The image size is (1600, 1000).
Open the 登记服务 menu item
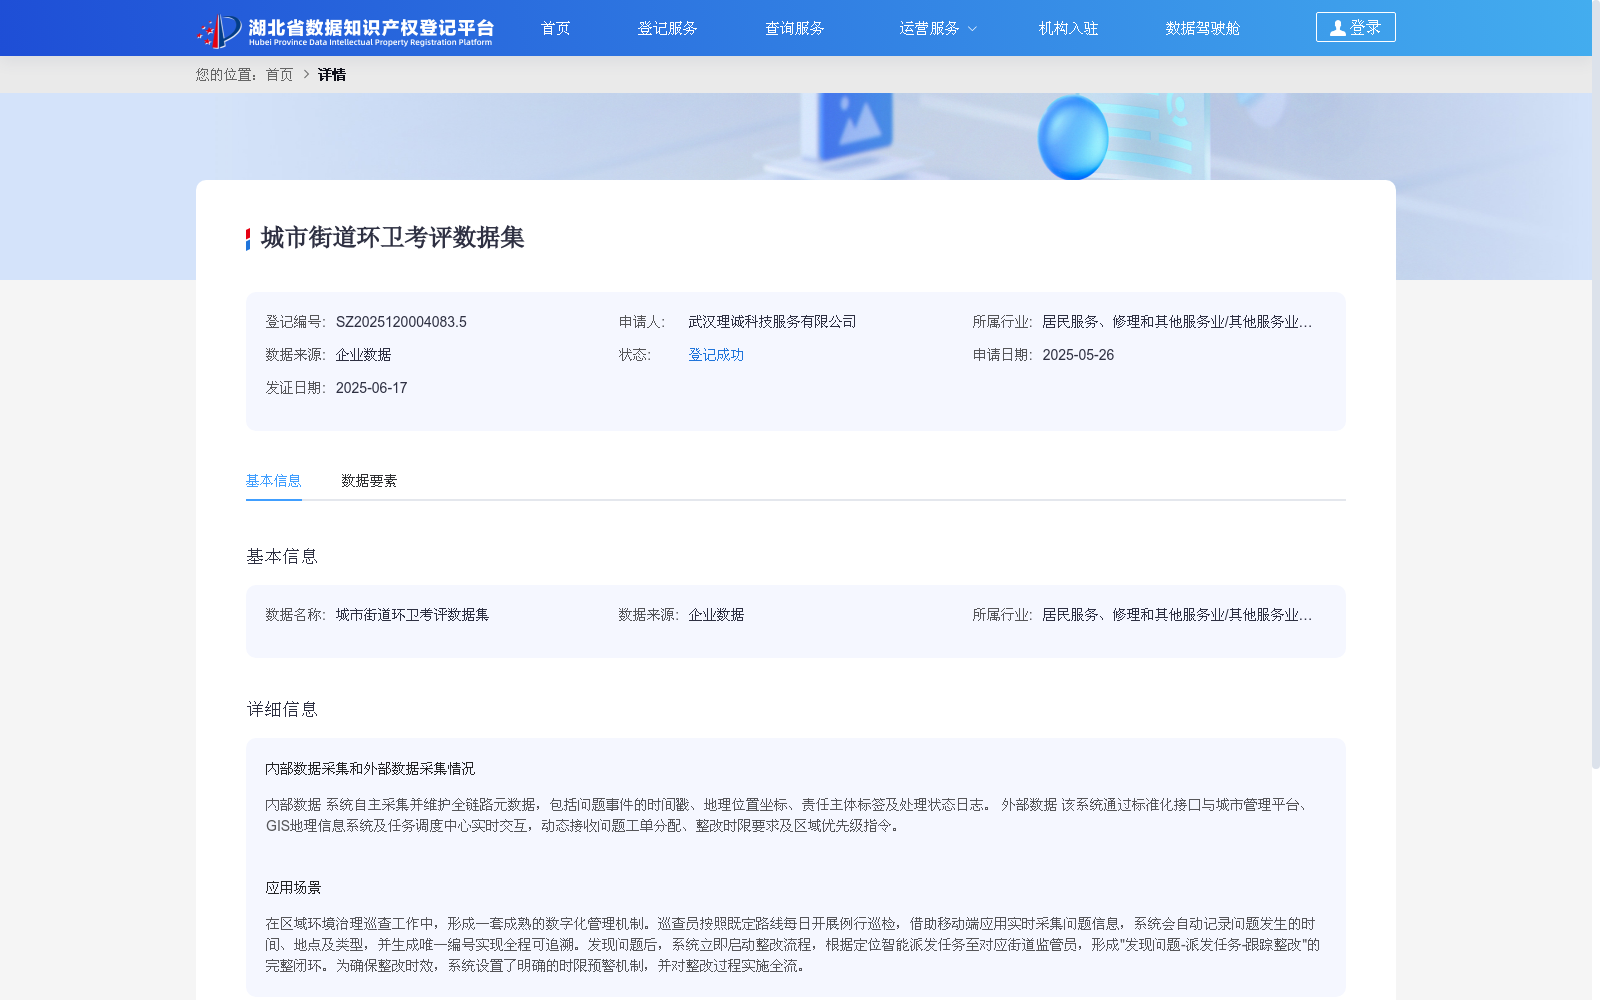click(667, 28)
